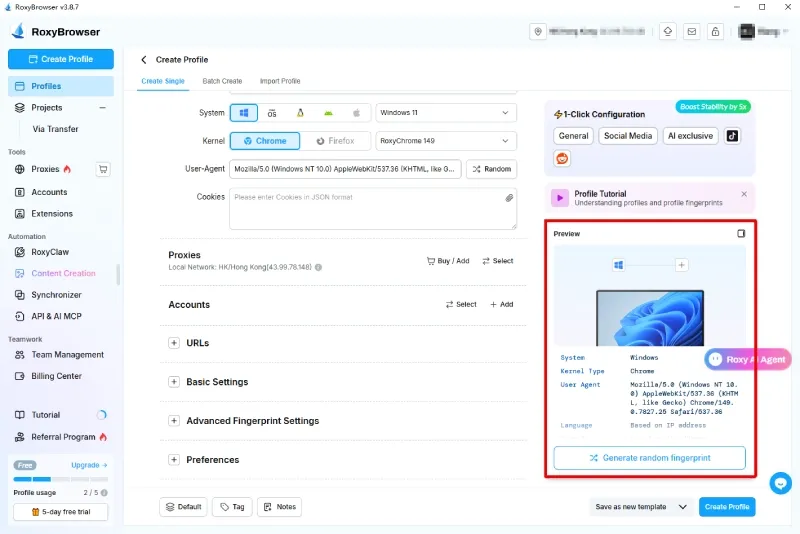Click Generate random fingerprint button

(x=649, y=458)
